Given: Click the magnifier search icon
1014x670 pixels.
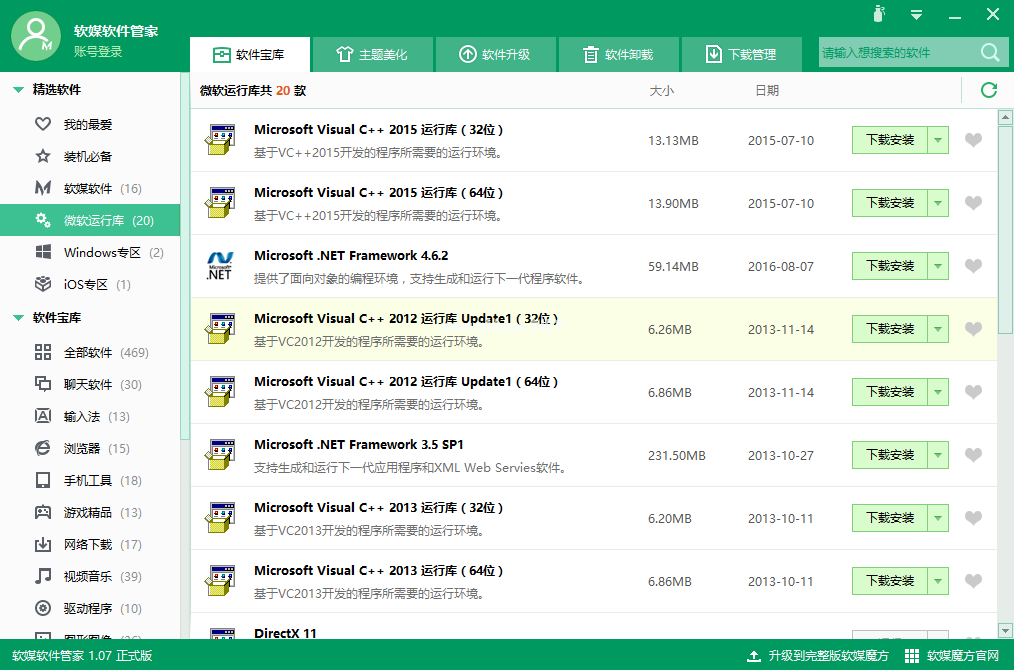Looking at the screenshot, I should [989, 53].
